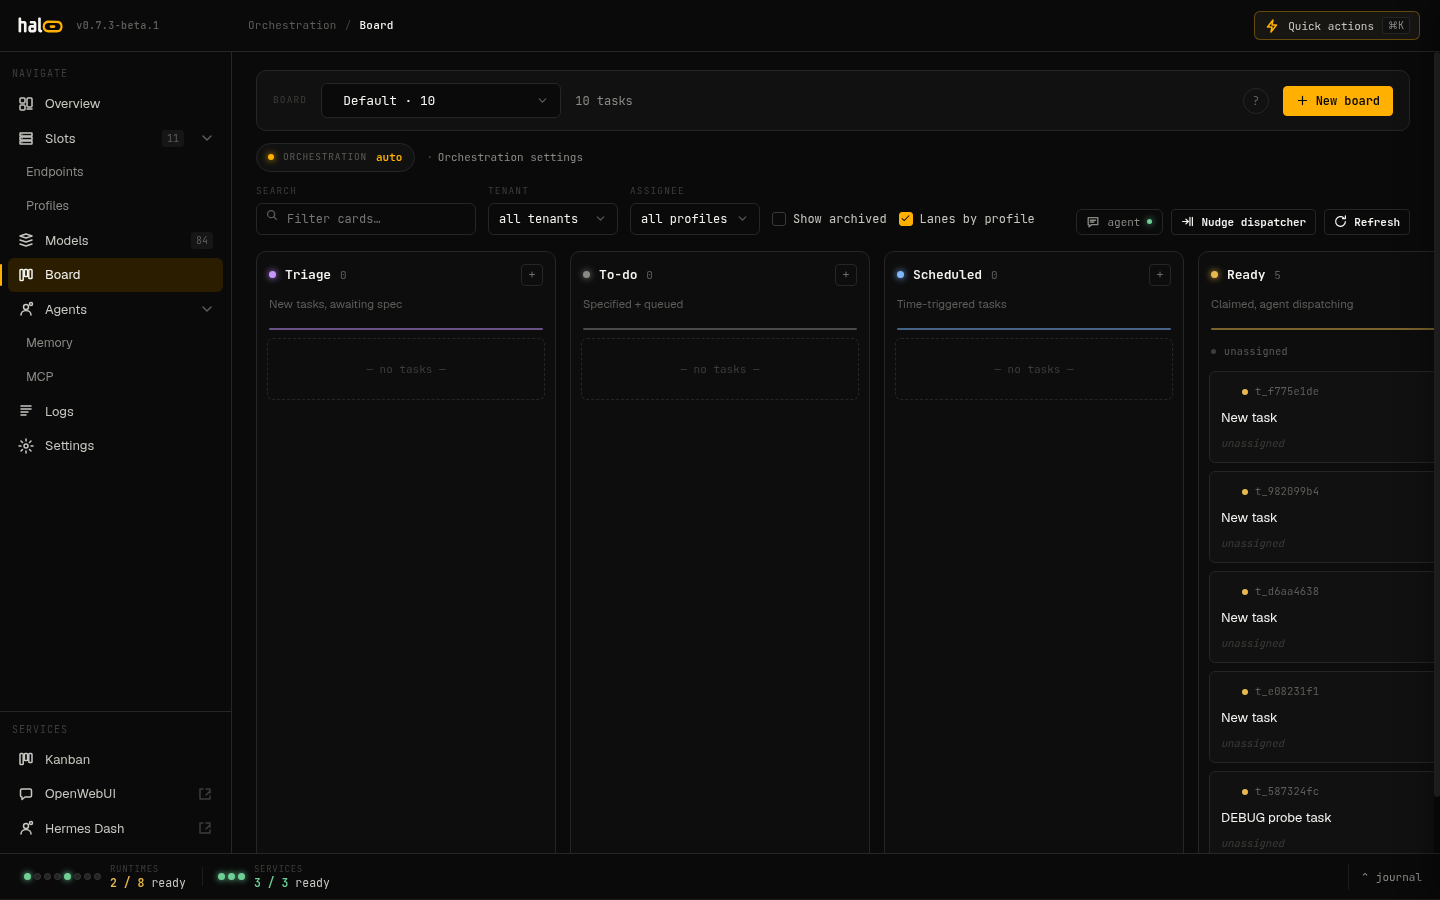Expand the Slots section chevron
Viewport: 1440px width, 900px height.
[x=207, y=138]
